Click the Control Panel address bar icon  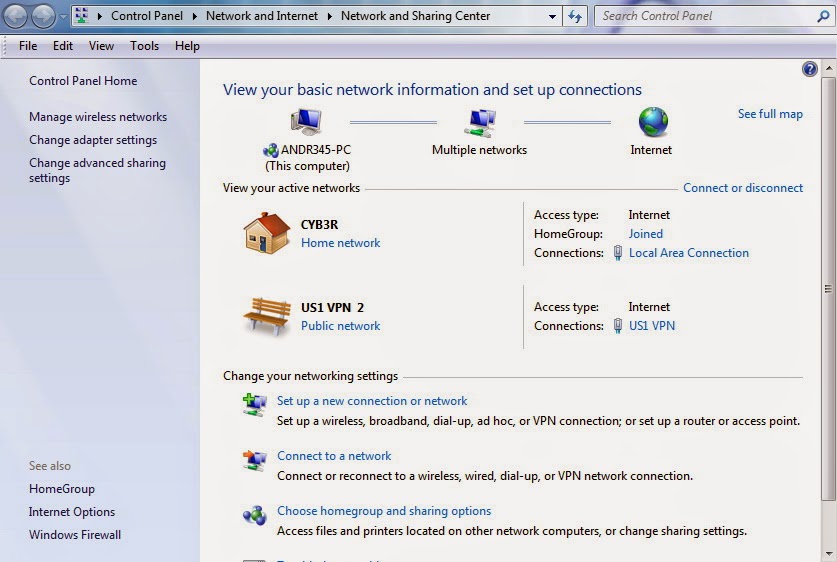coord(82,16)
